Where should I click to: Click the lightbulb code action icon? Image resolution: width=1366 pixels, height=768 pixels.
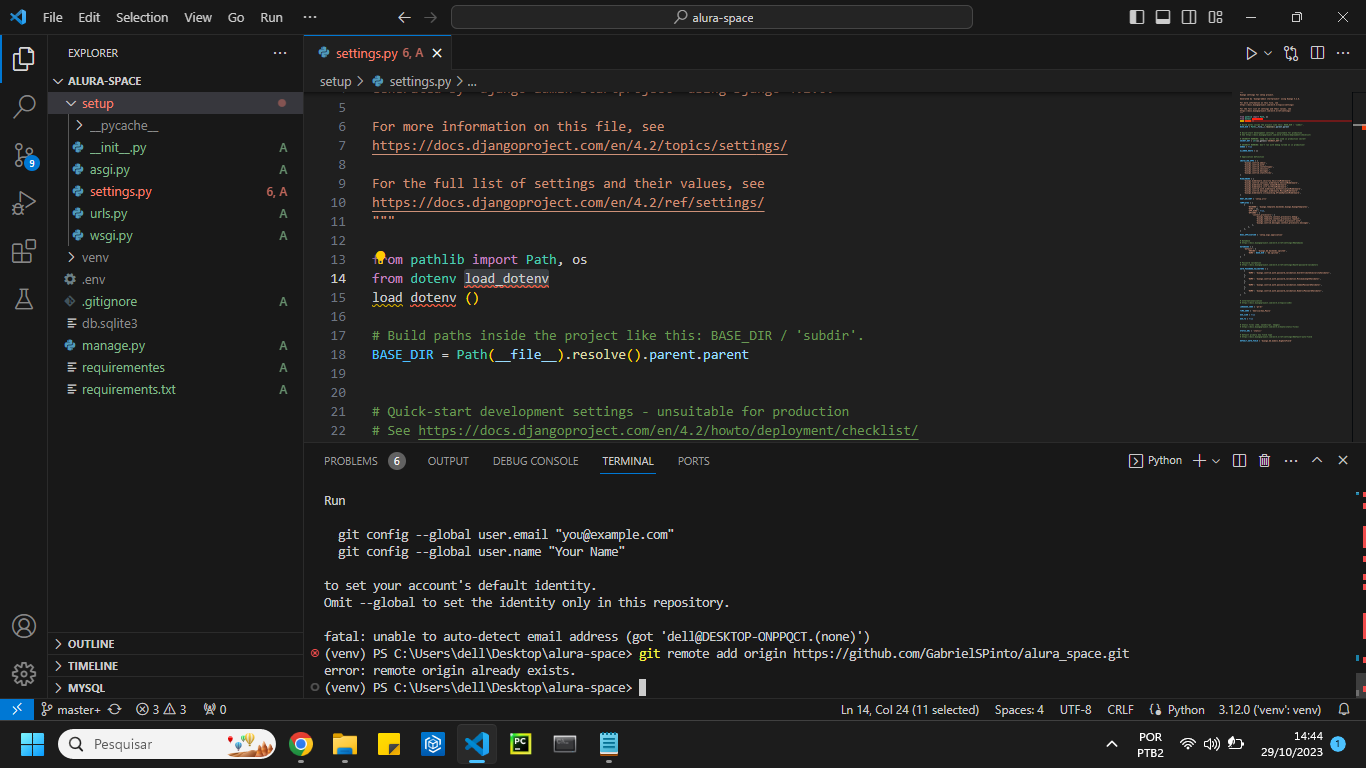[380, 258]
